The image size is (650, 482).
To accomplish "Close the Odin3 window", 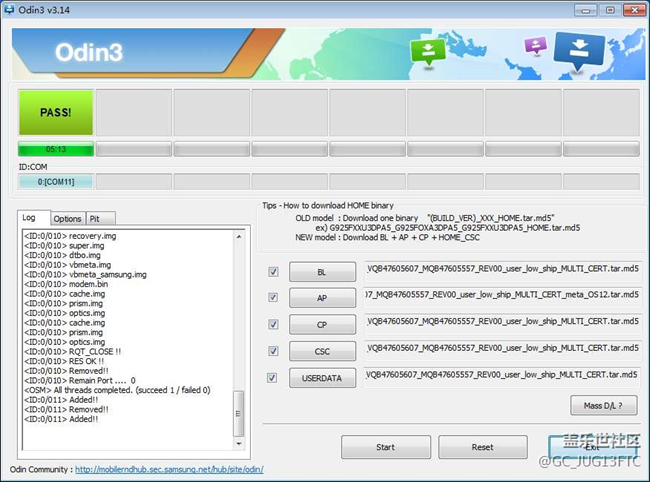I will tap(635, 10).
